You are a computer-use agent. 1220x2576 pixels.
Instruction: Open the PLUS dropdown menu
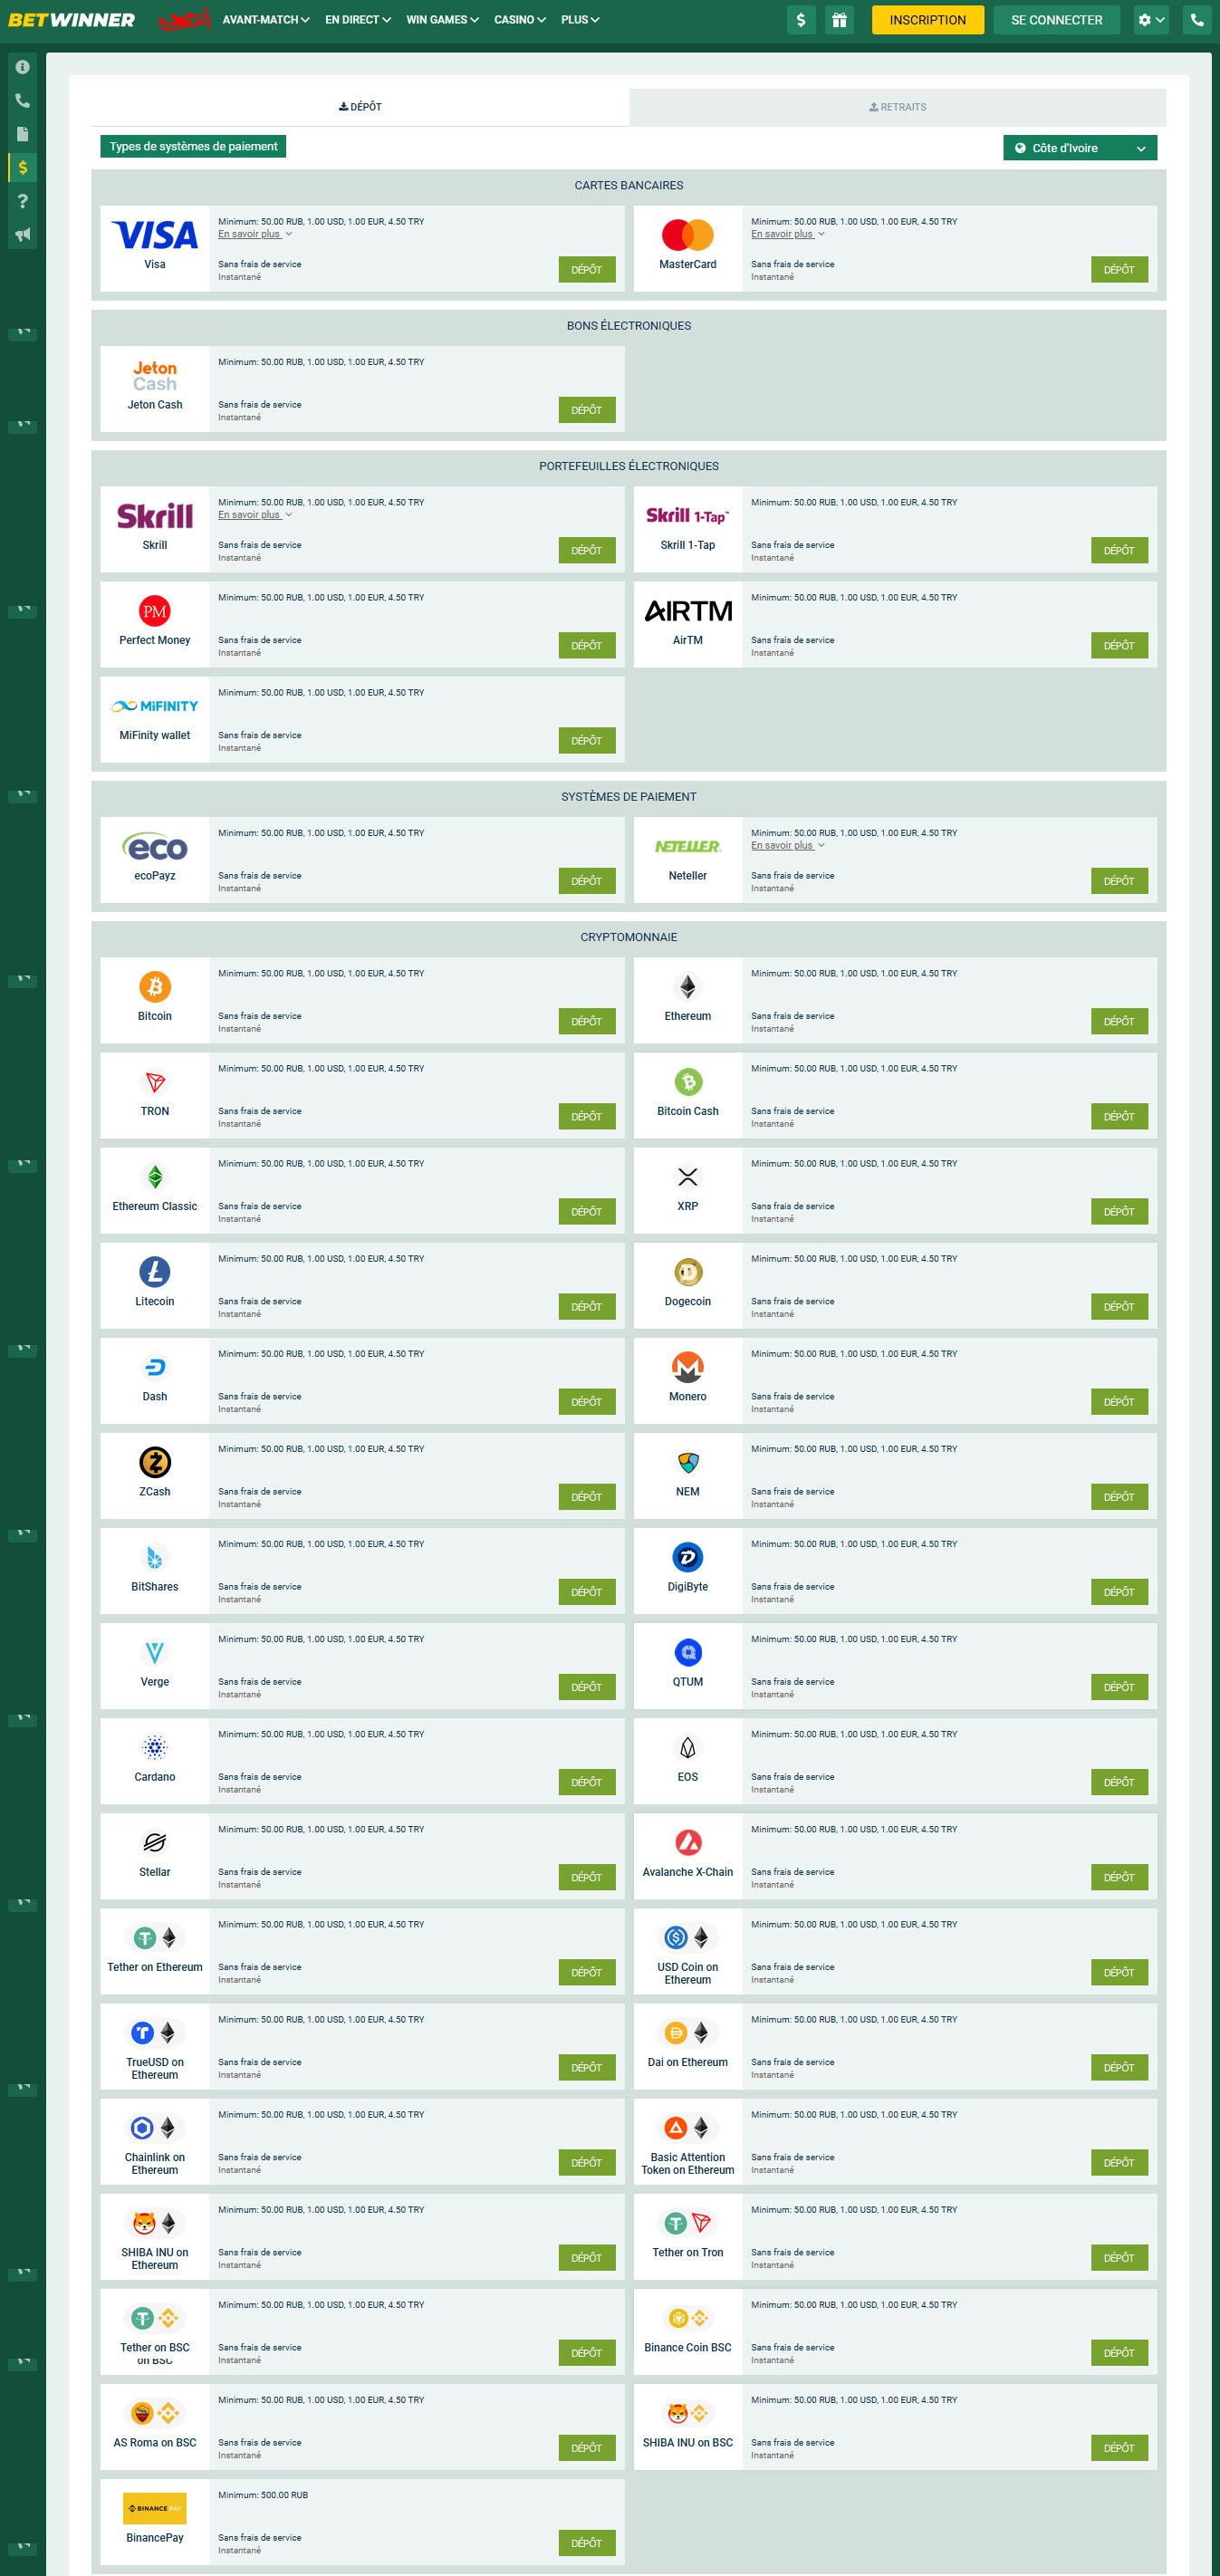[580, 20]
